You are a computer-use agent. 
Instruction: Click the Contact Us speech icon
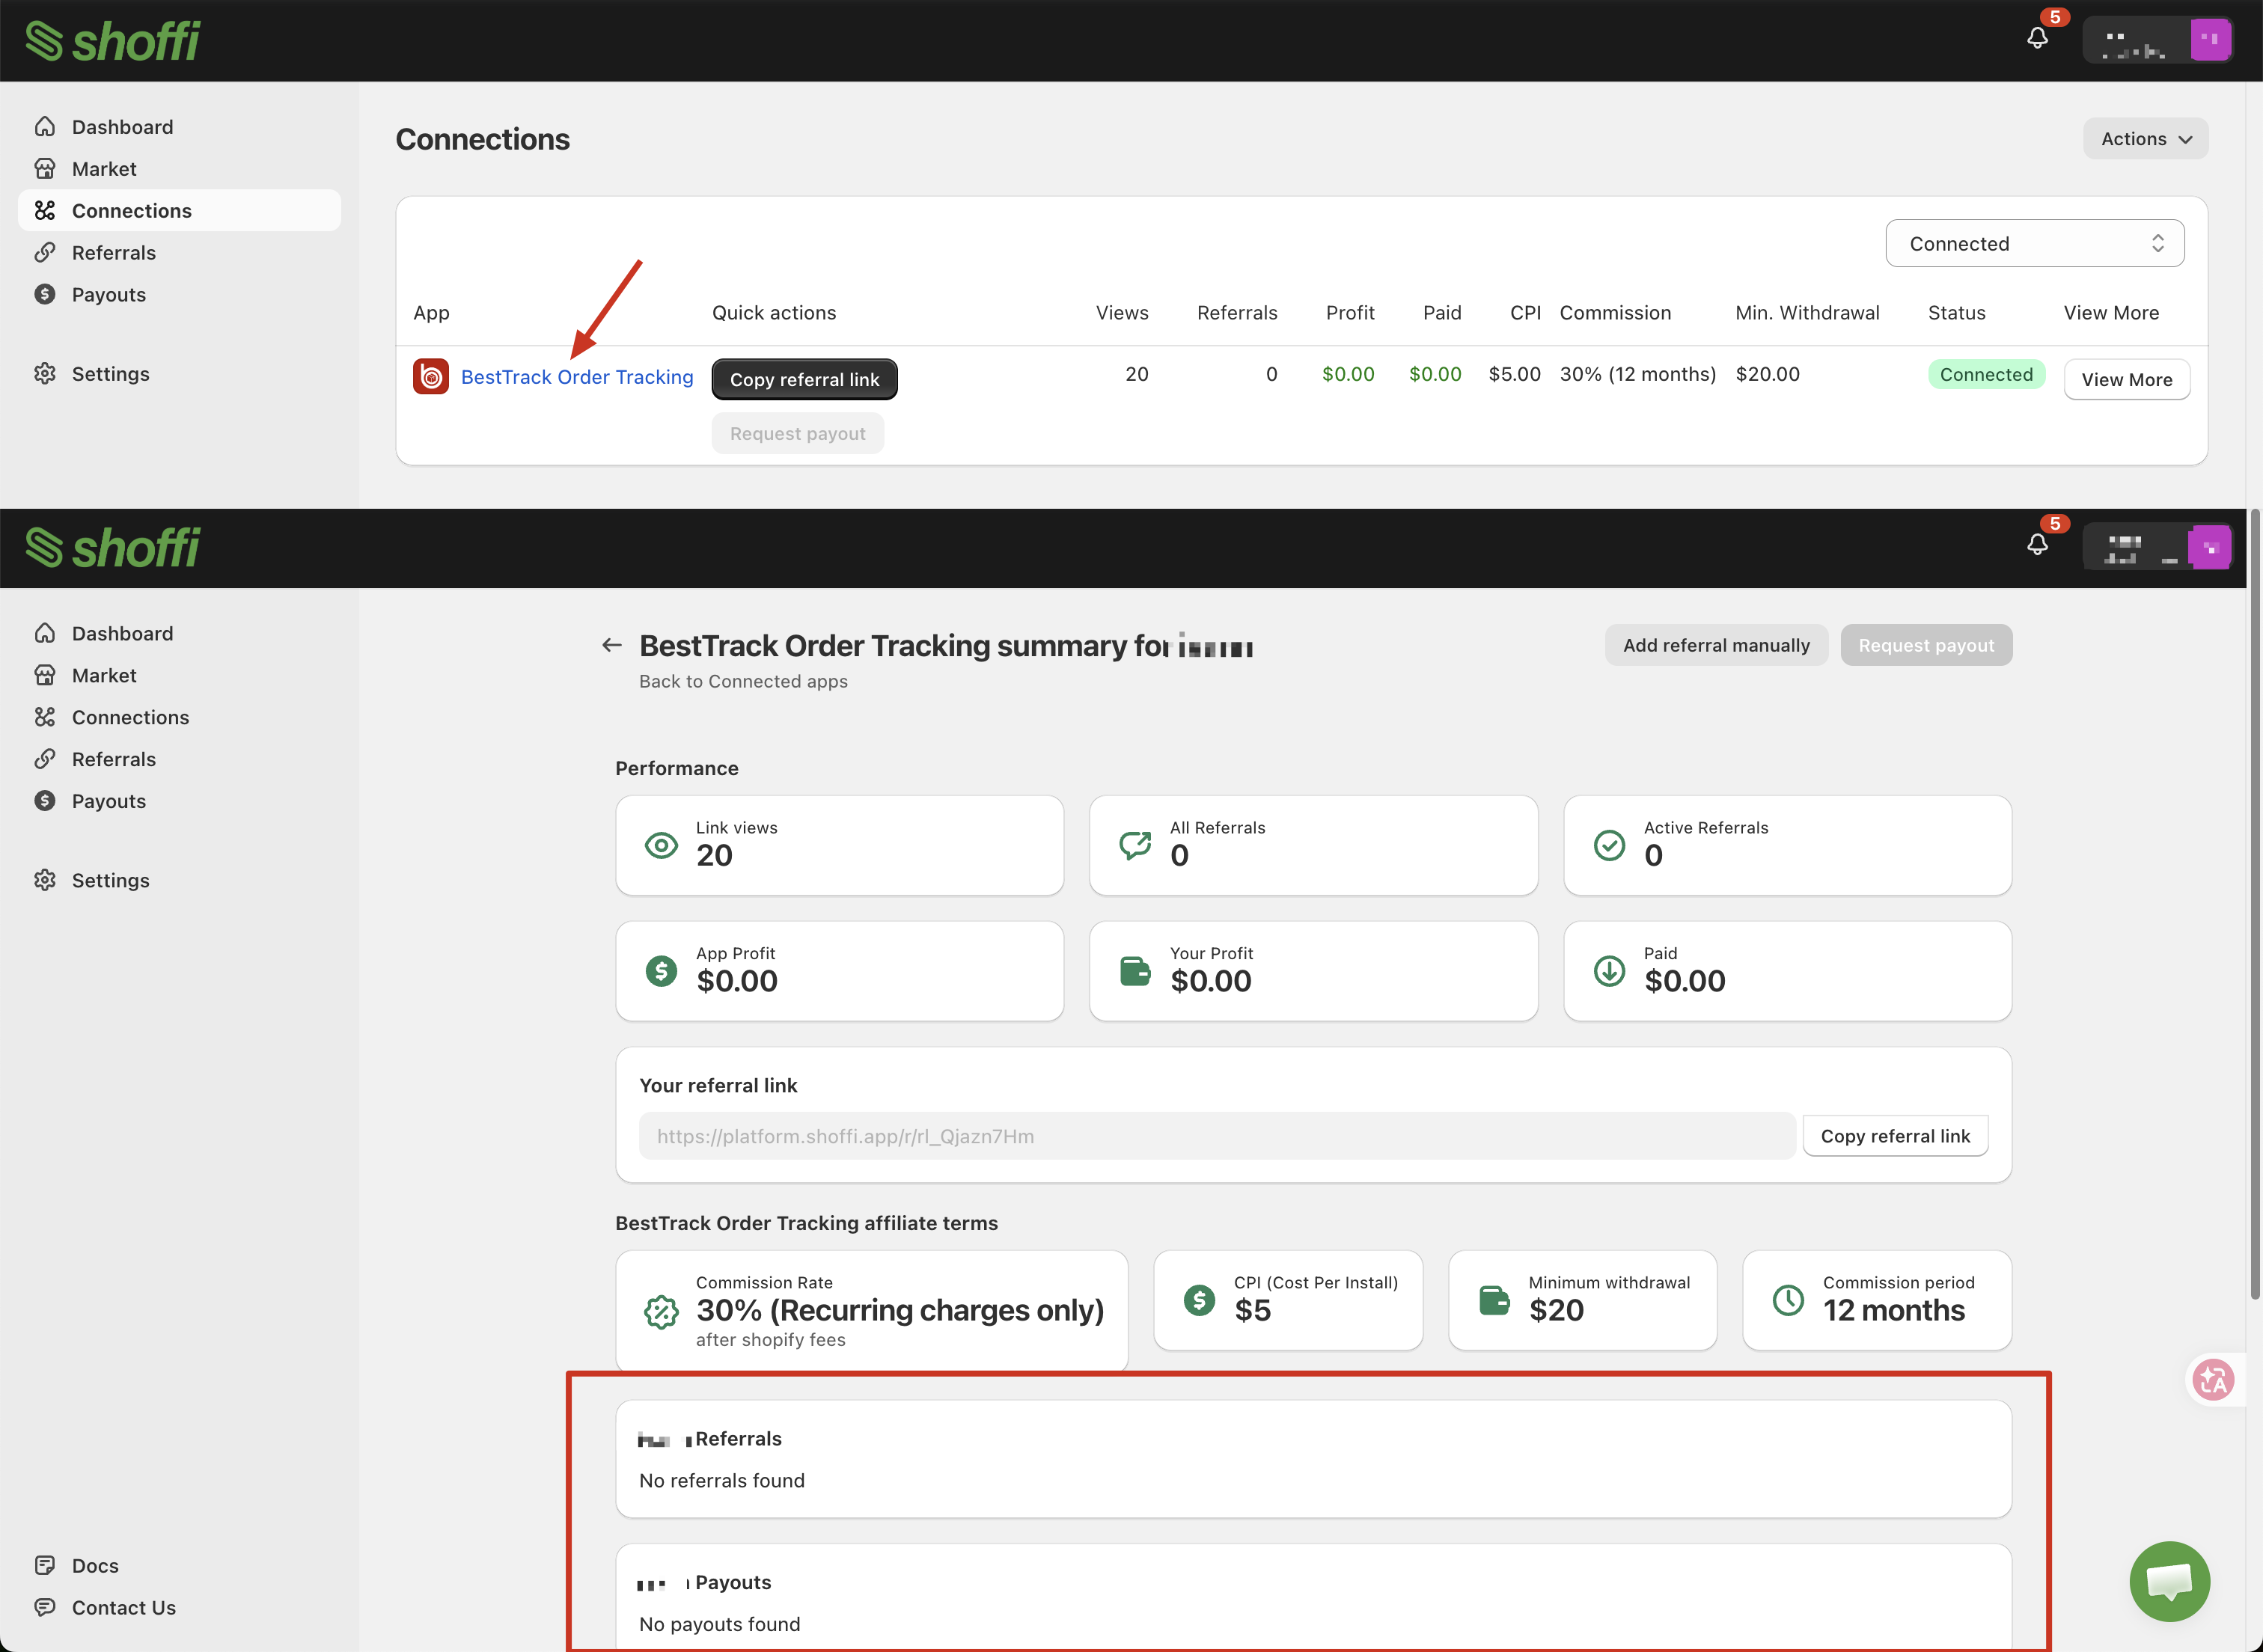point(45,1607)
